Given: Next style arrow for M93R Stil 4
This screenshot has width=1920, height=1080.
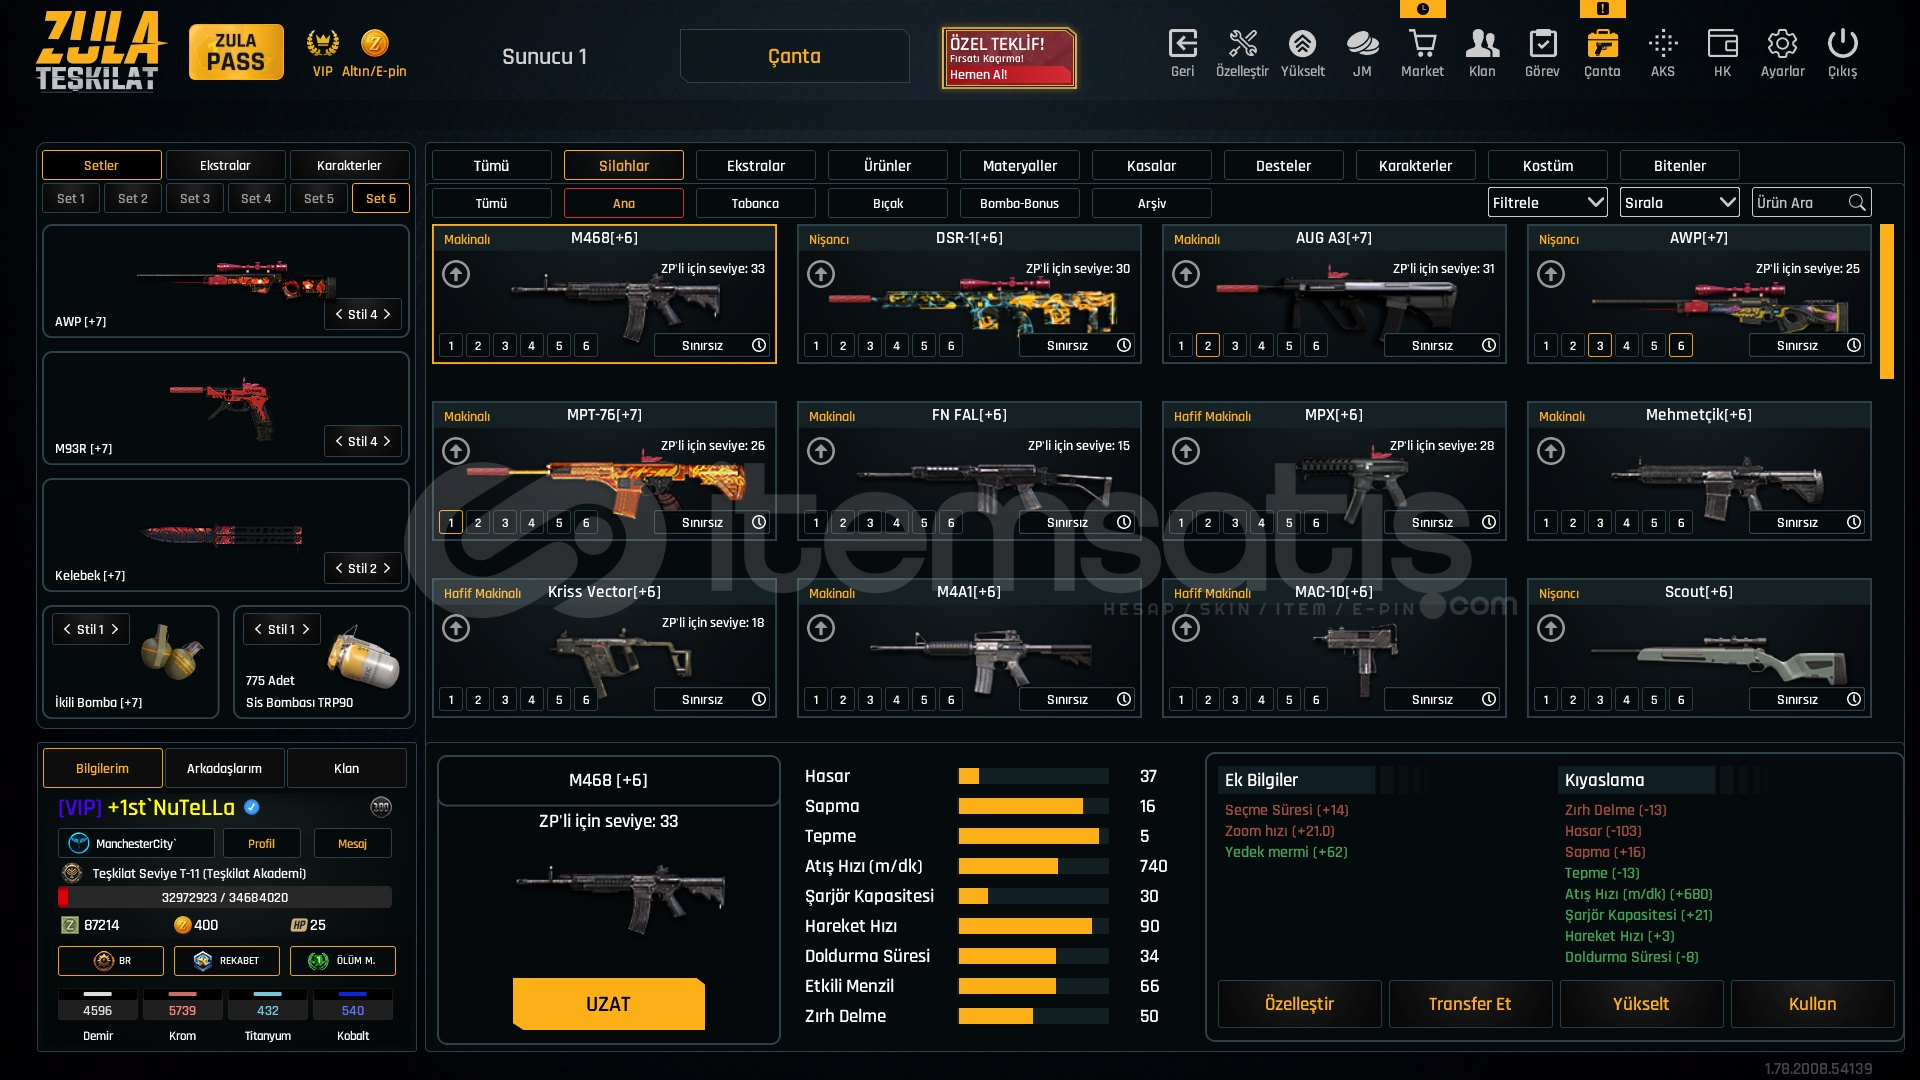Looking at the screenshot, I should [387, 441].
